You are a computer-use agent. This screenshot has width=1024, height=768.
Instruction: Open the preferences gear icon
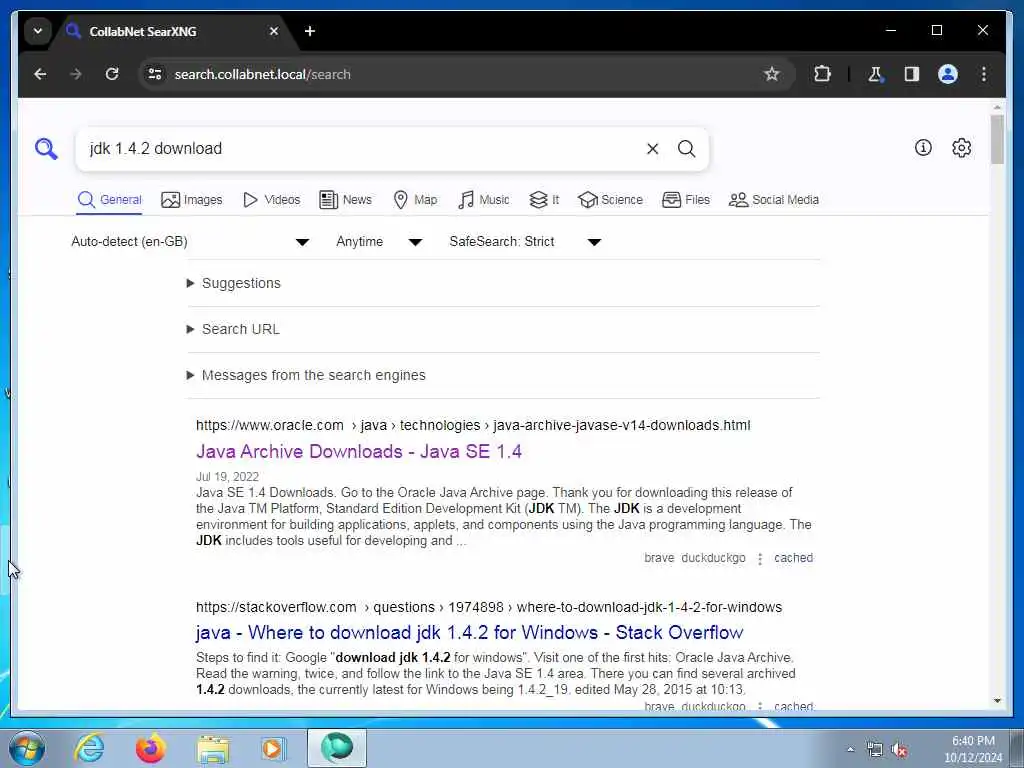tap(961, 148)
